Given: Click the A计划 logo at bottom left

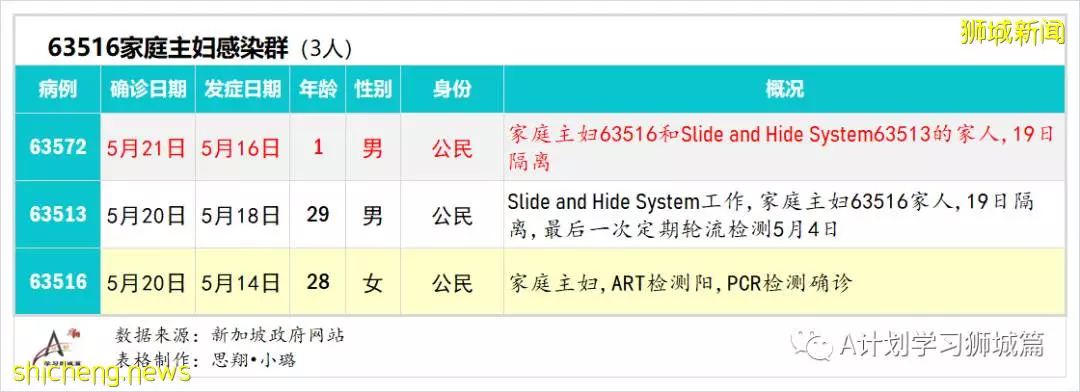Looking at the screenshot, I should pyautogui.click(x=58, y=347).
